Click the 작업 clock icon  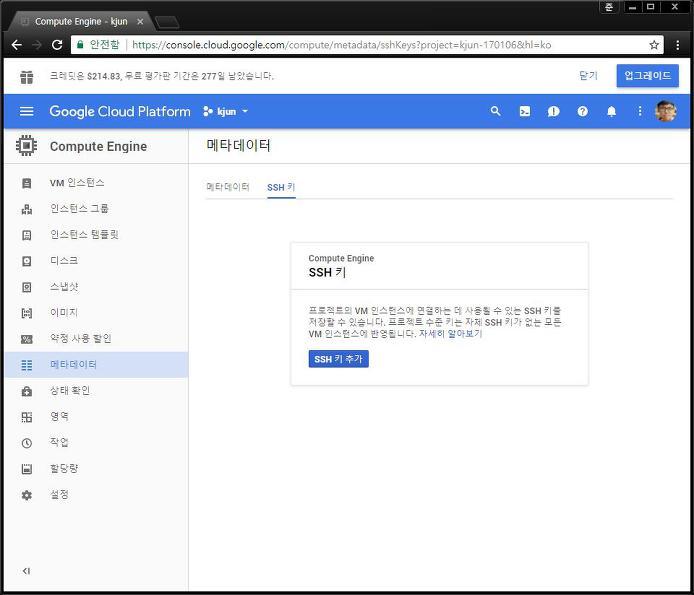(x=27, y=443)
